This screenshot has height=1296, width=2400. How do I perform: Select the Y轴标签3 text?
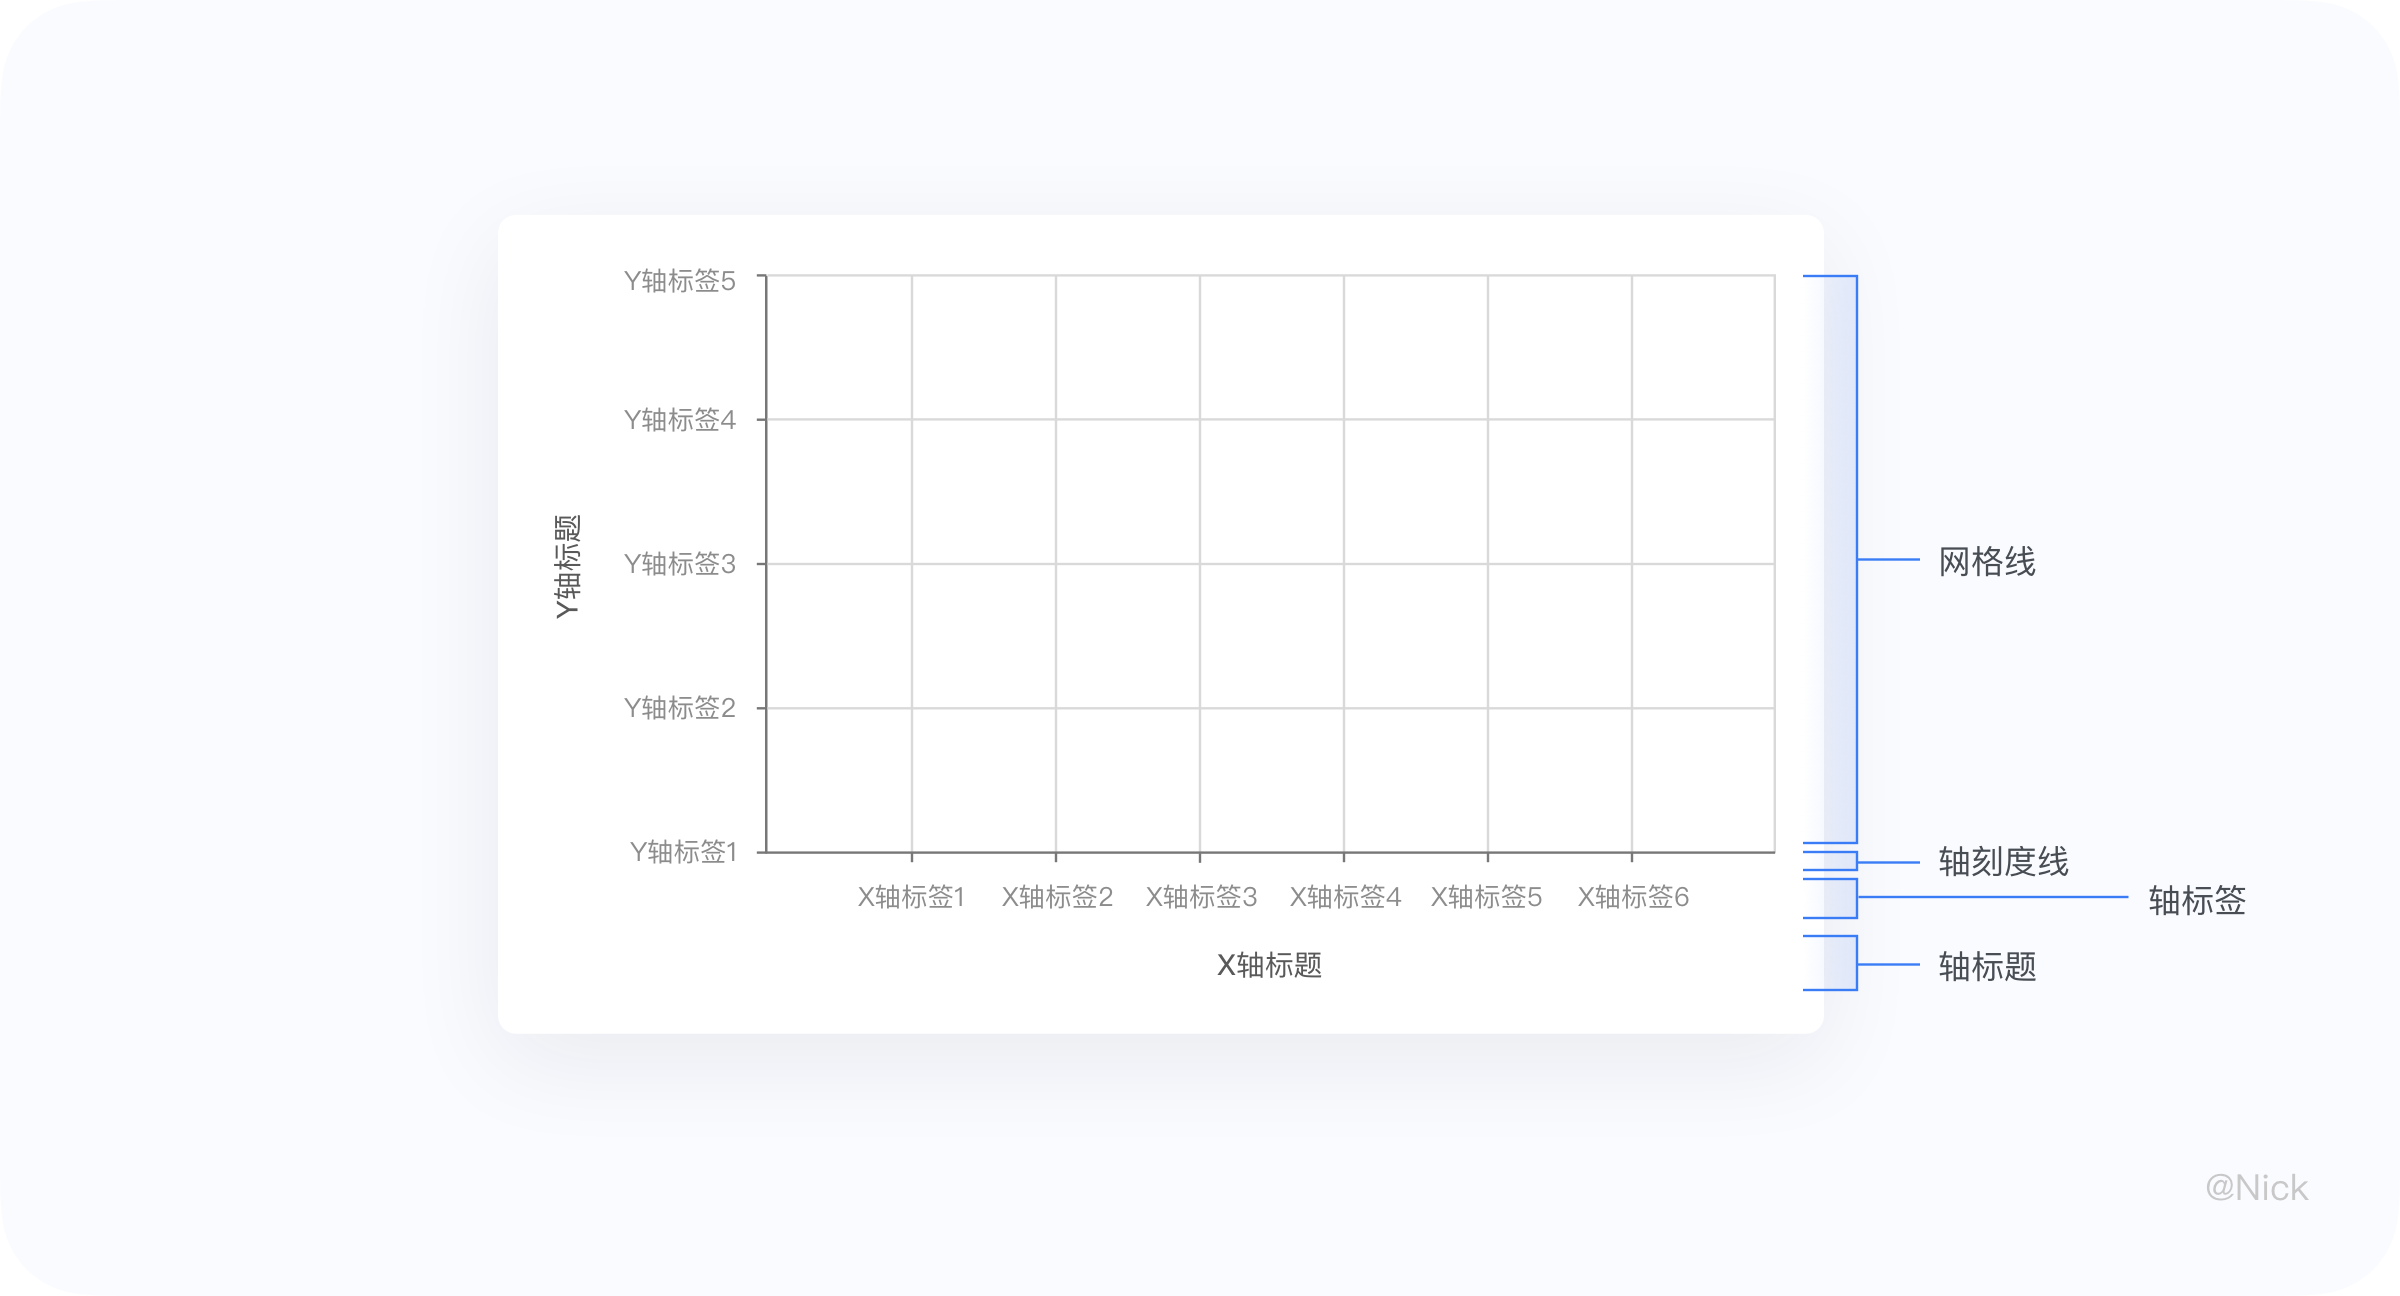tap(679, 564)
